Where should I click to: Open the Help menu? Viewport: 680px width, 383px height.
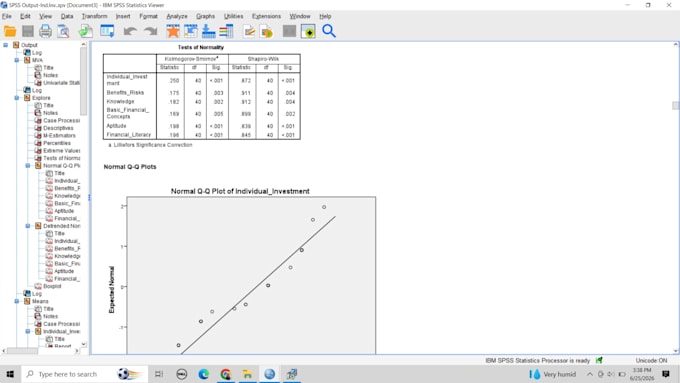325,16
